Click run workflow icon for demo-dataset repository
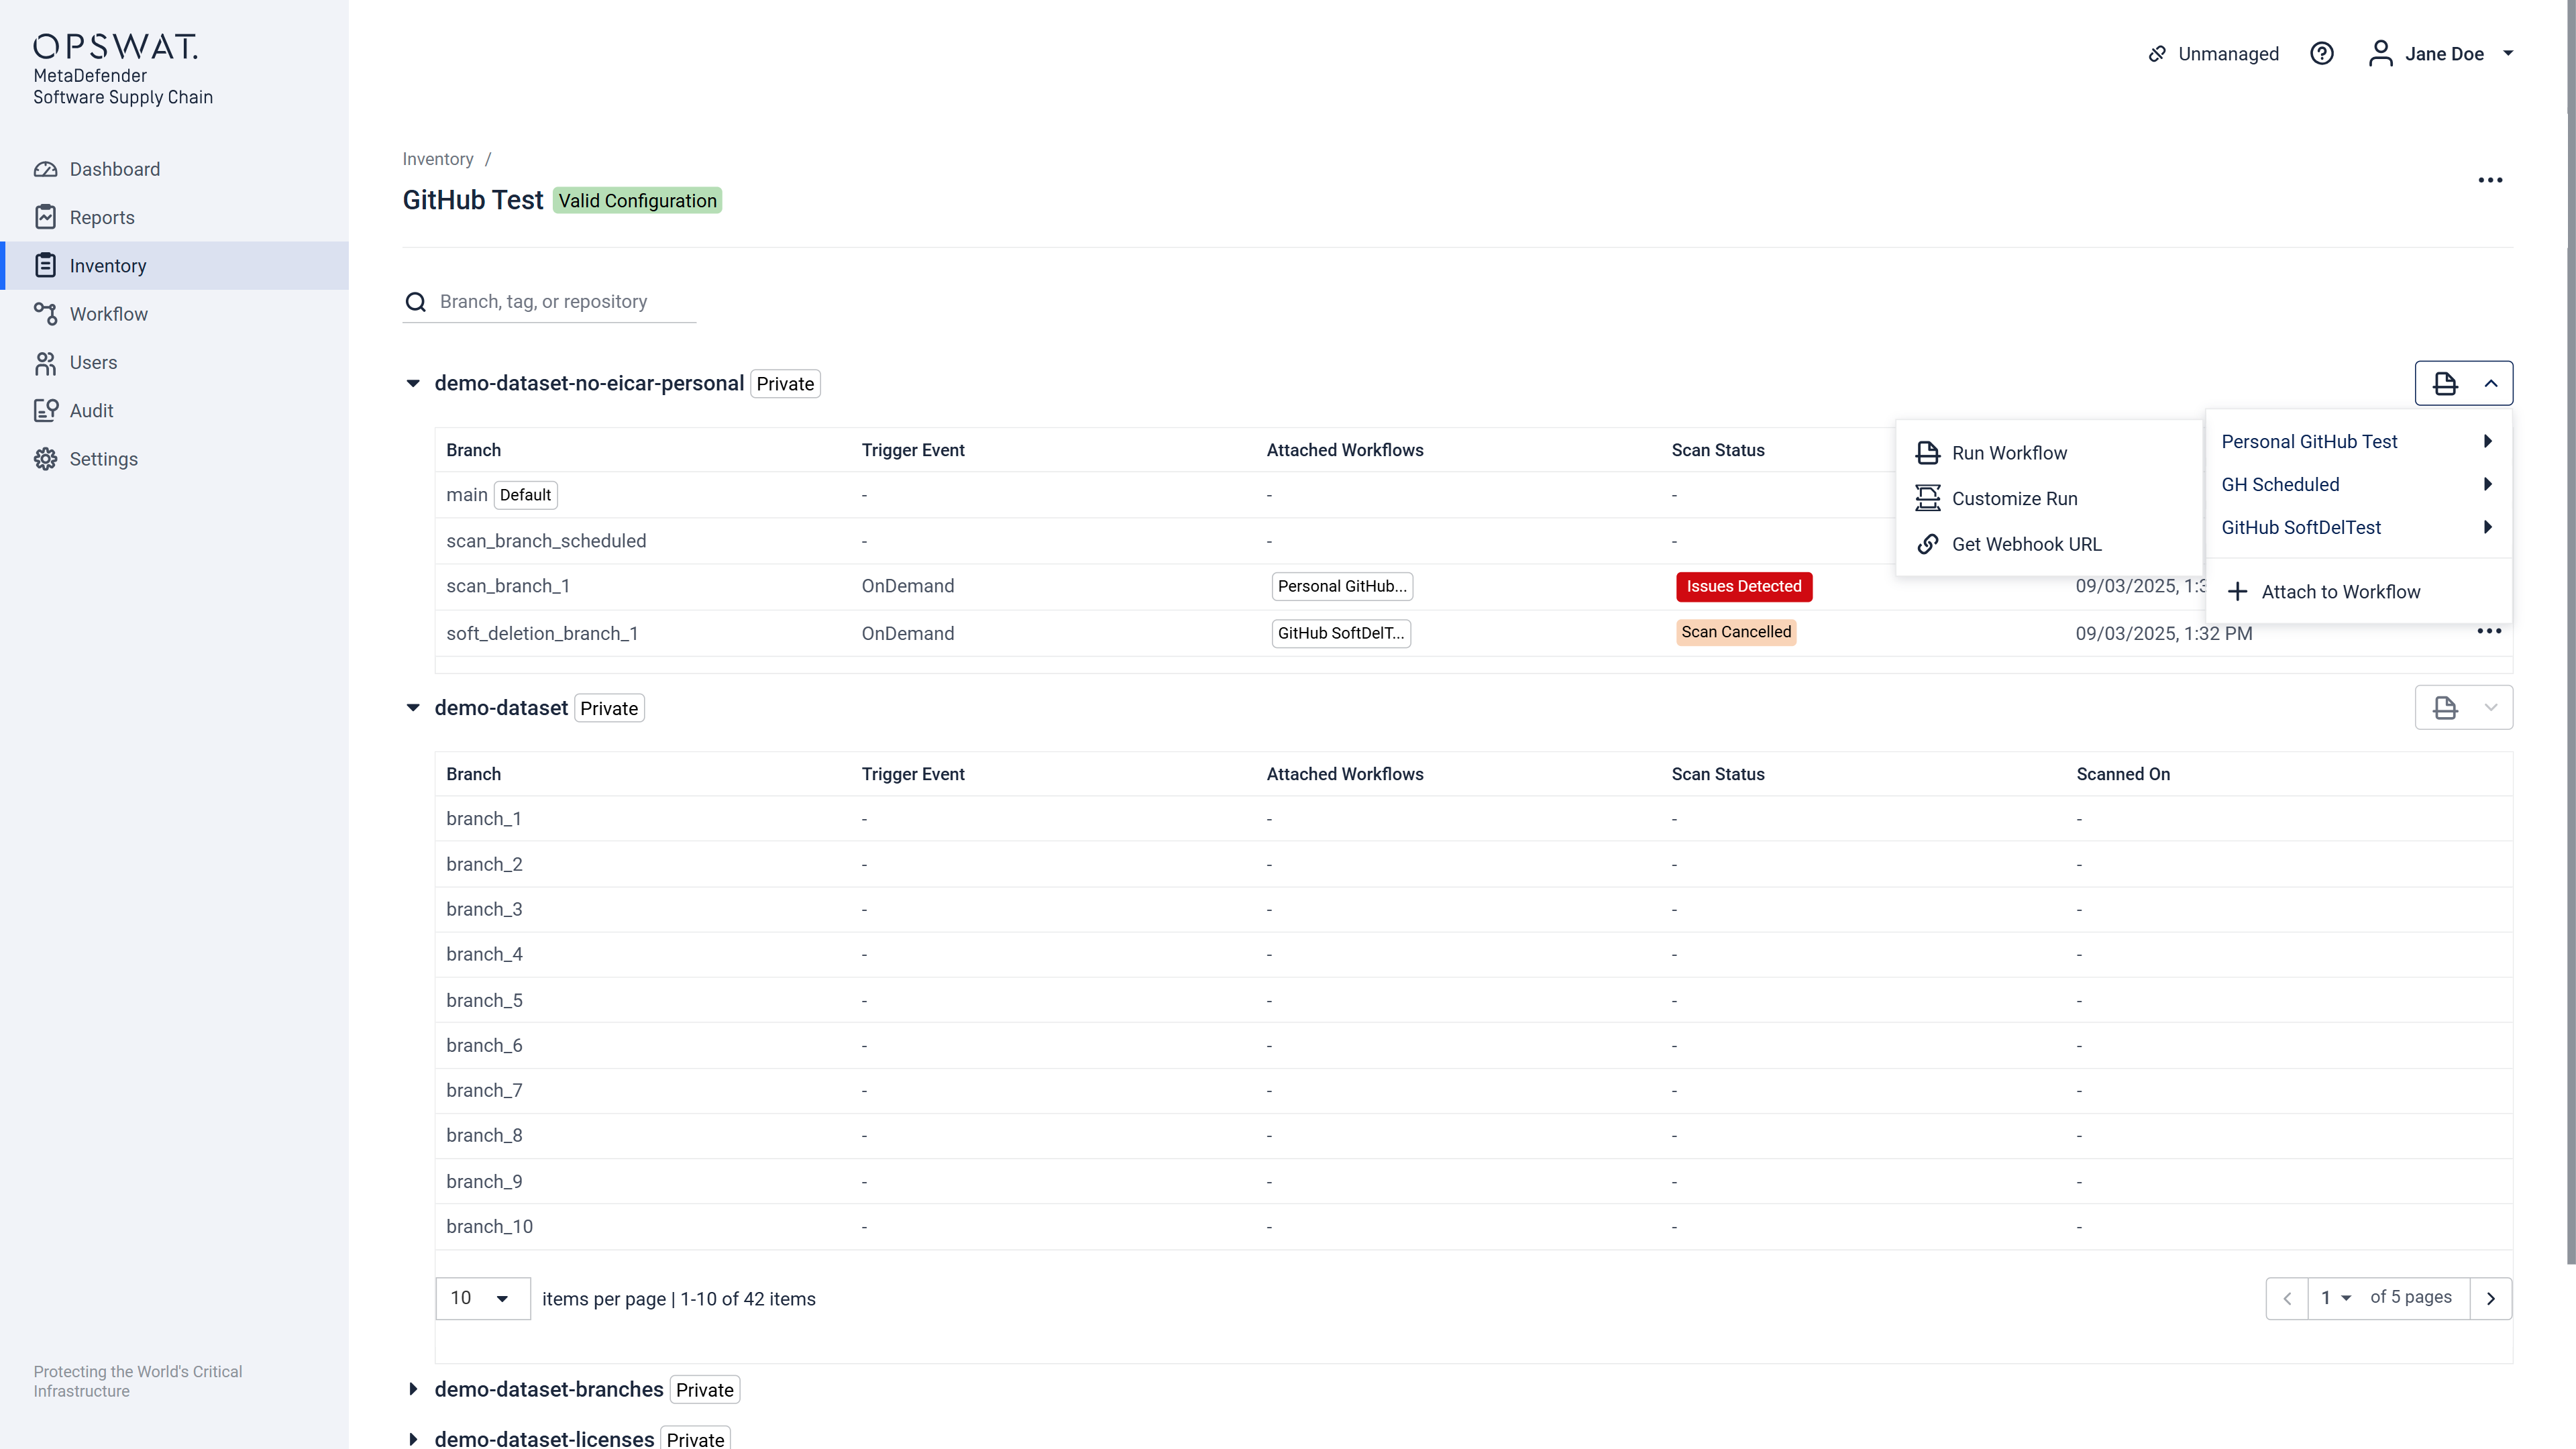This screenshot has width=2576, height=1449. click(2445, 708)
